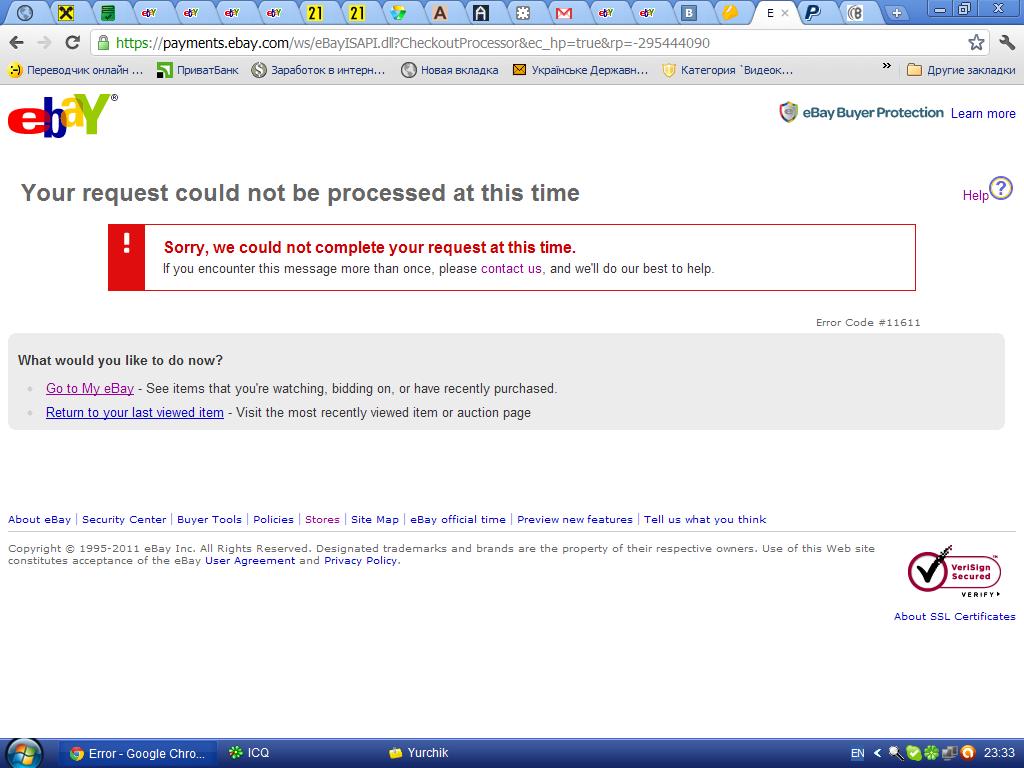Open the Новая вкладка bookmark
The height and width of the screenshot is (768, 1024).
450,70
